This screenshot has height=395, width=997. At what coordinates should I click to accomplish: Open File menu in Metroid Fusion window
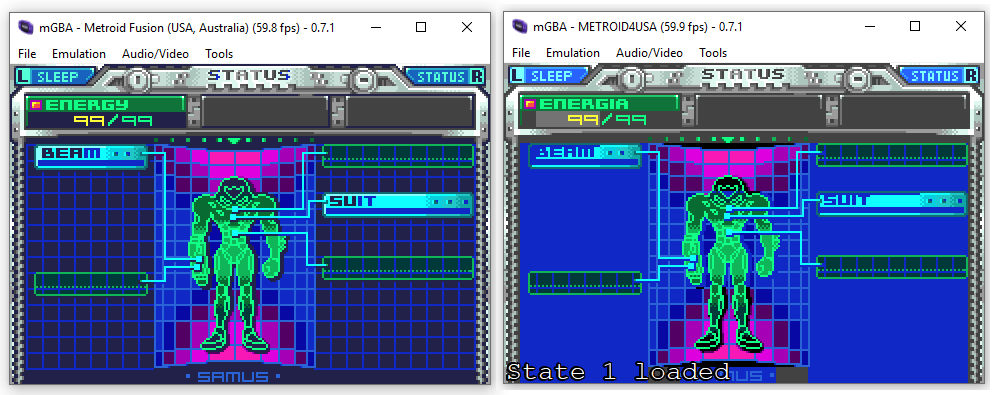point(27,54)
